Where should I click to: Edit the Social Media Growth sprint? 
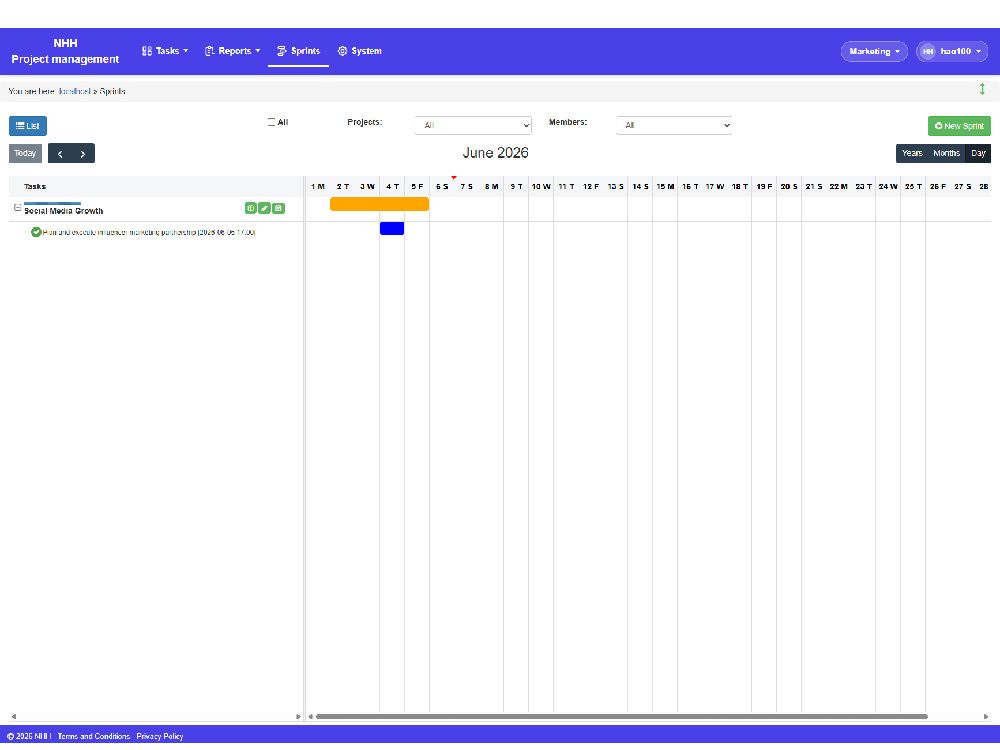click(265, 208)
